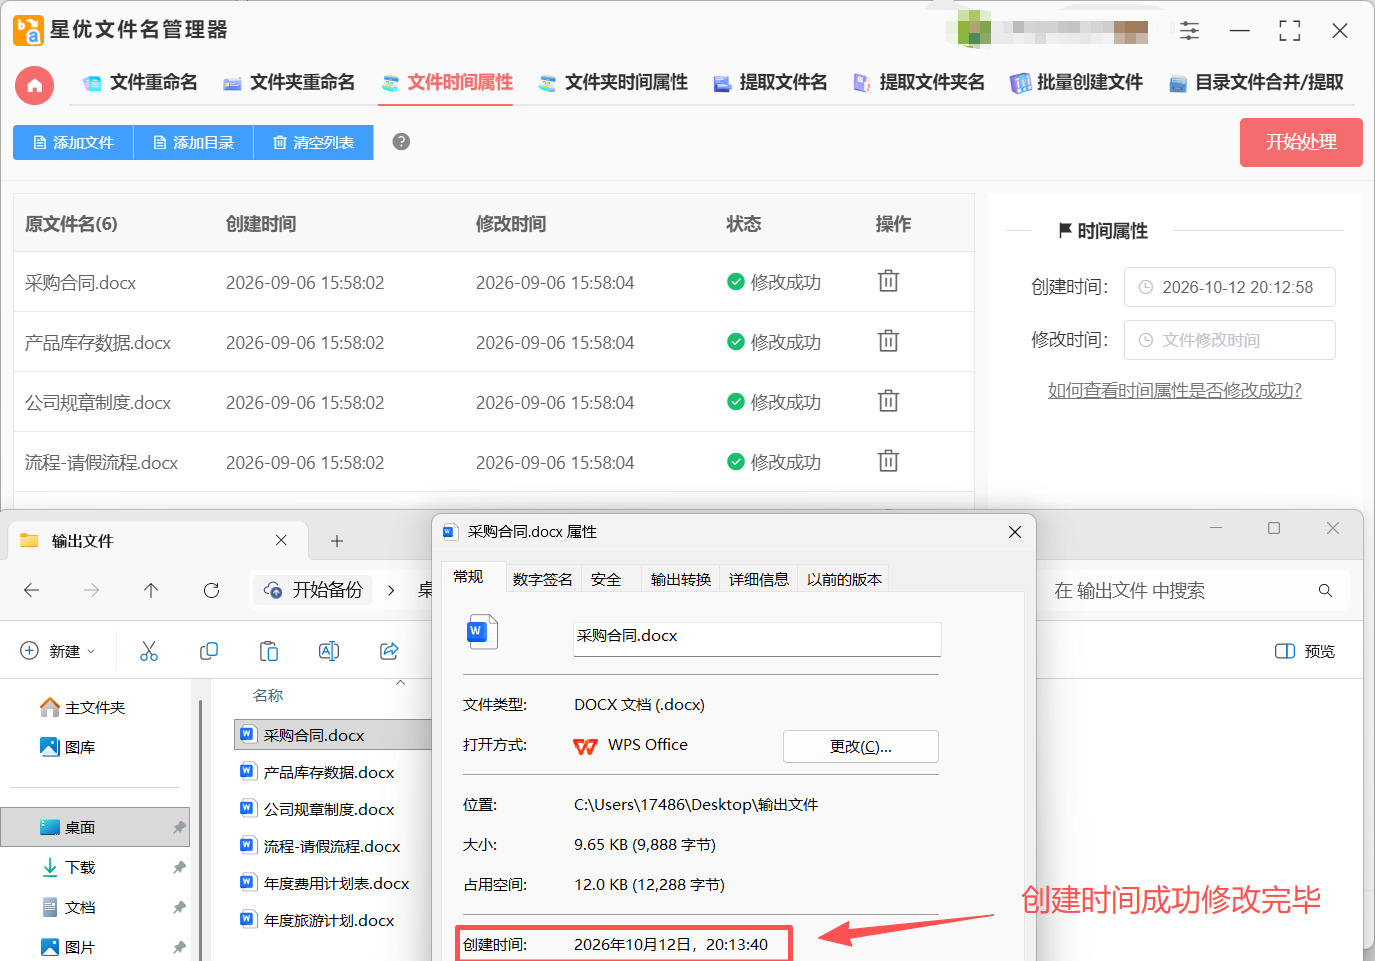Open the 如何查看时间属性是否修改成功 link
1375x961 pixels.
click(x=1175, y=390)
